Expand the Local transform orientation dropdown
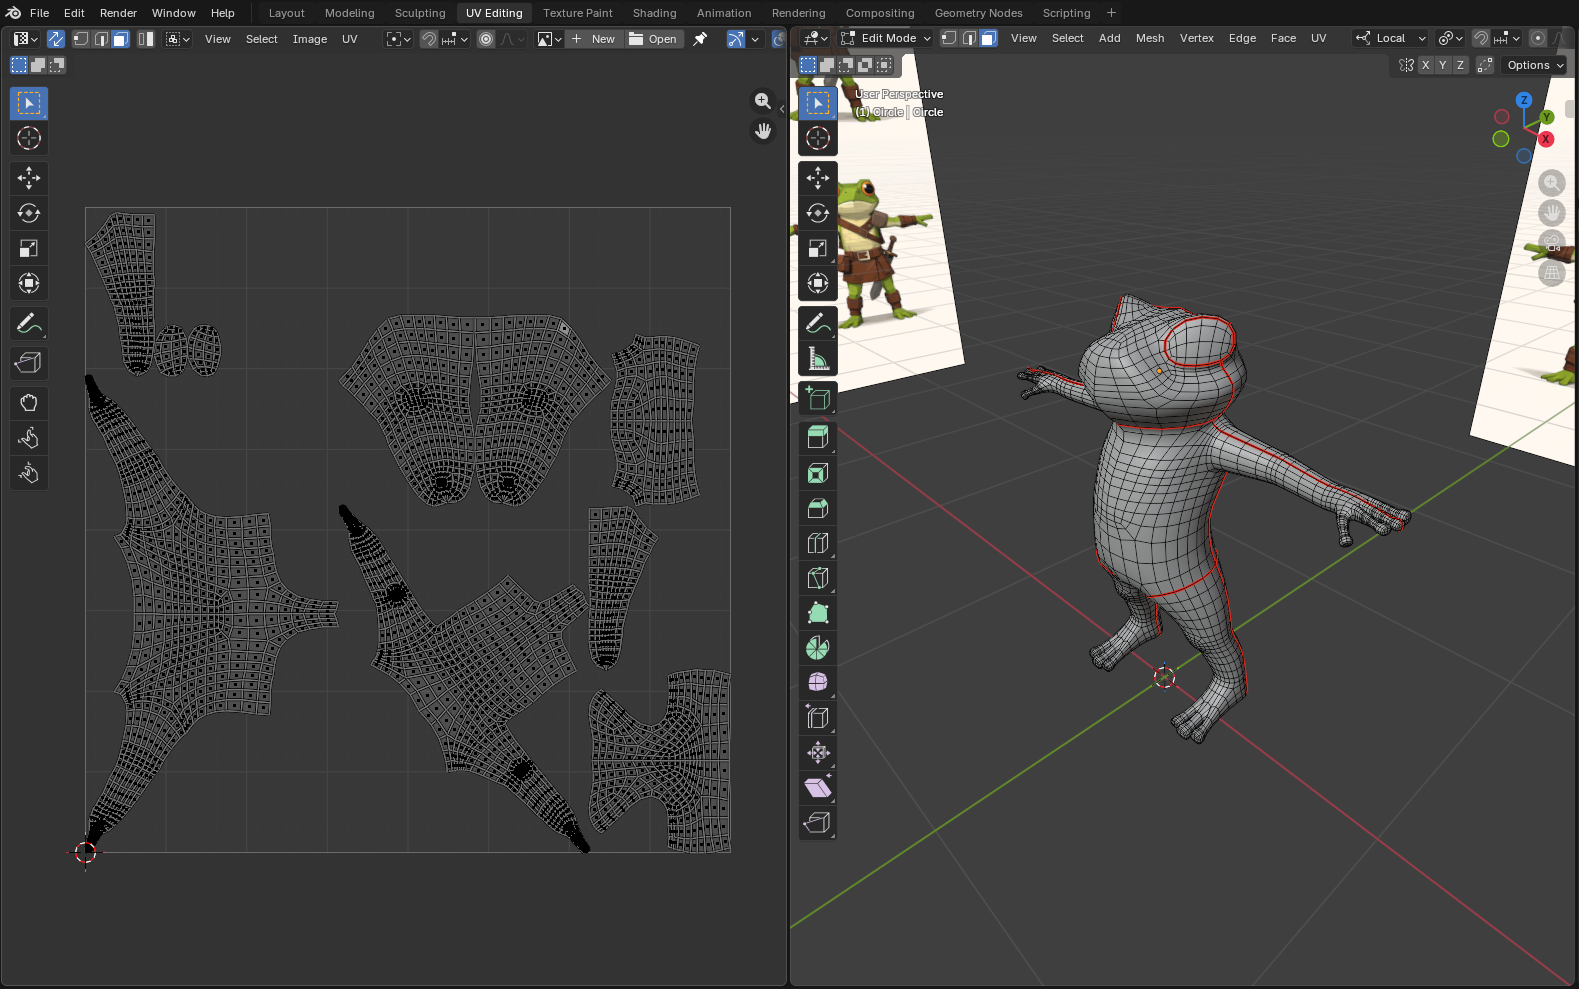The height and width of the screenshot is (989, 1579). (x=1391, y=38)
